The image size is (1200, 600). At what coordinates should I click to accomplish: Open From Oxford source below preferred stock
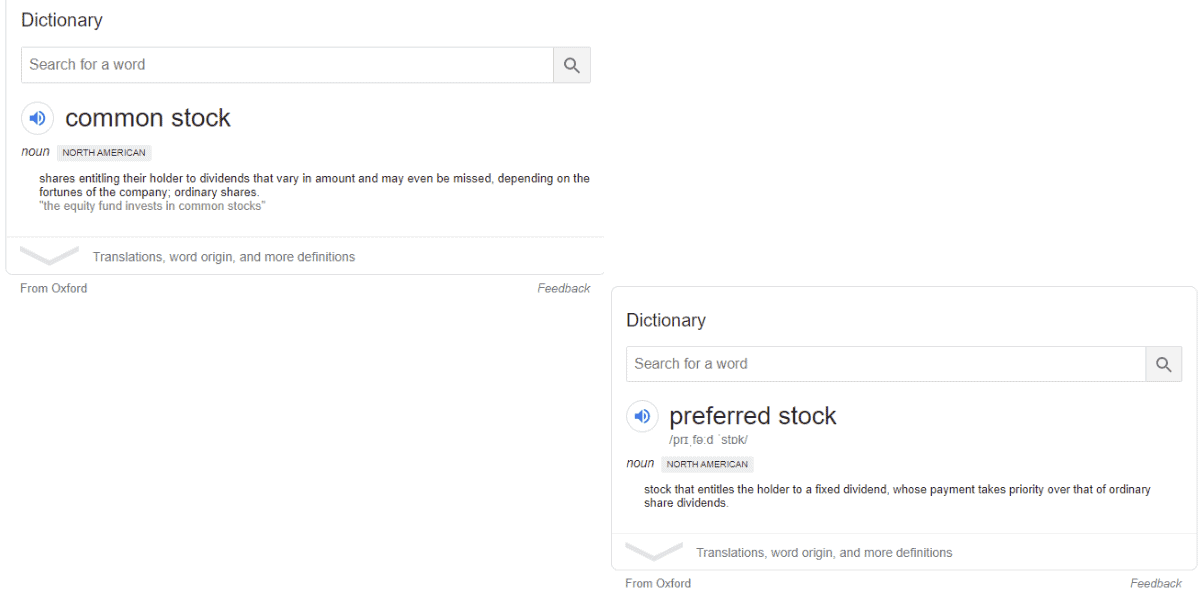(658, 583)
